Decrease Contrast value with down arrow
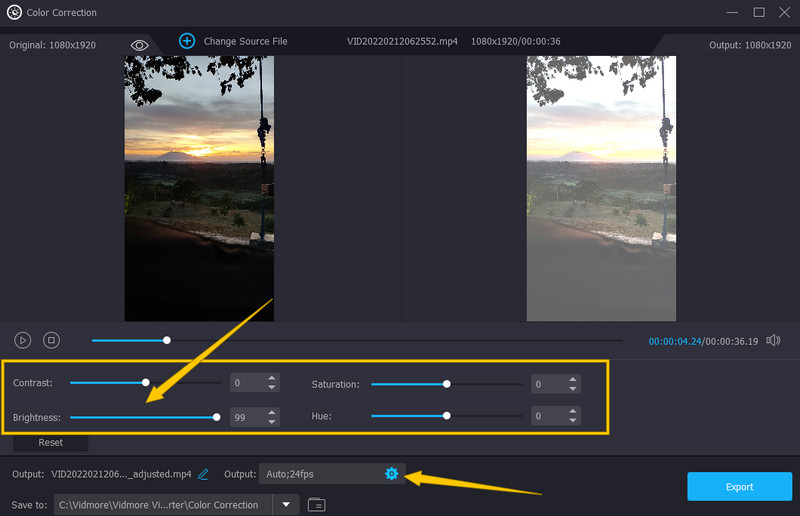Viewport: 800px width, 516px height. 272,387
